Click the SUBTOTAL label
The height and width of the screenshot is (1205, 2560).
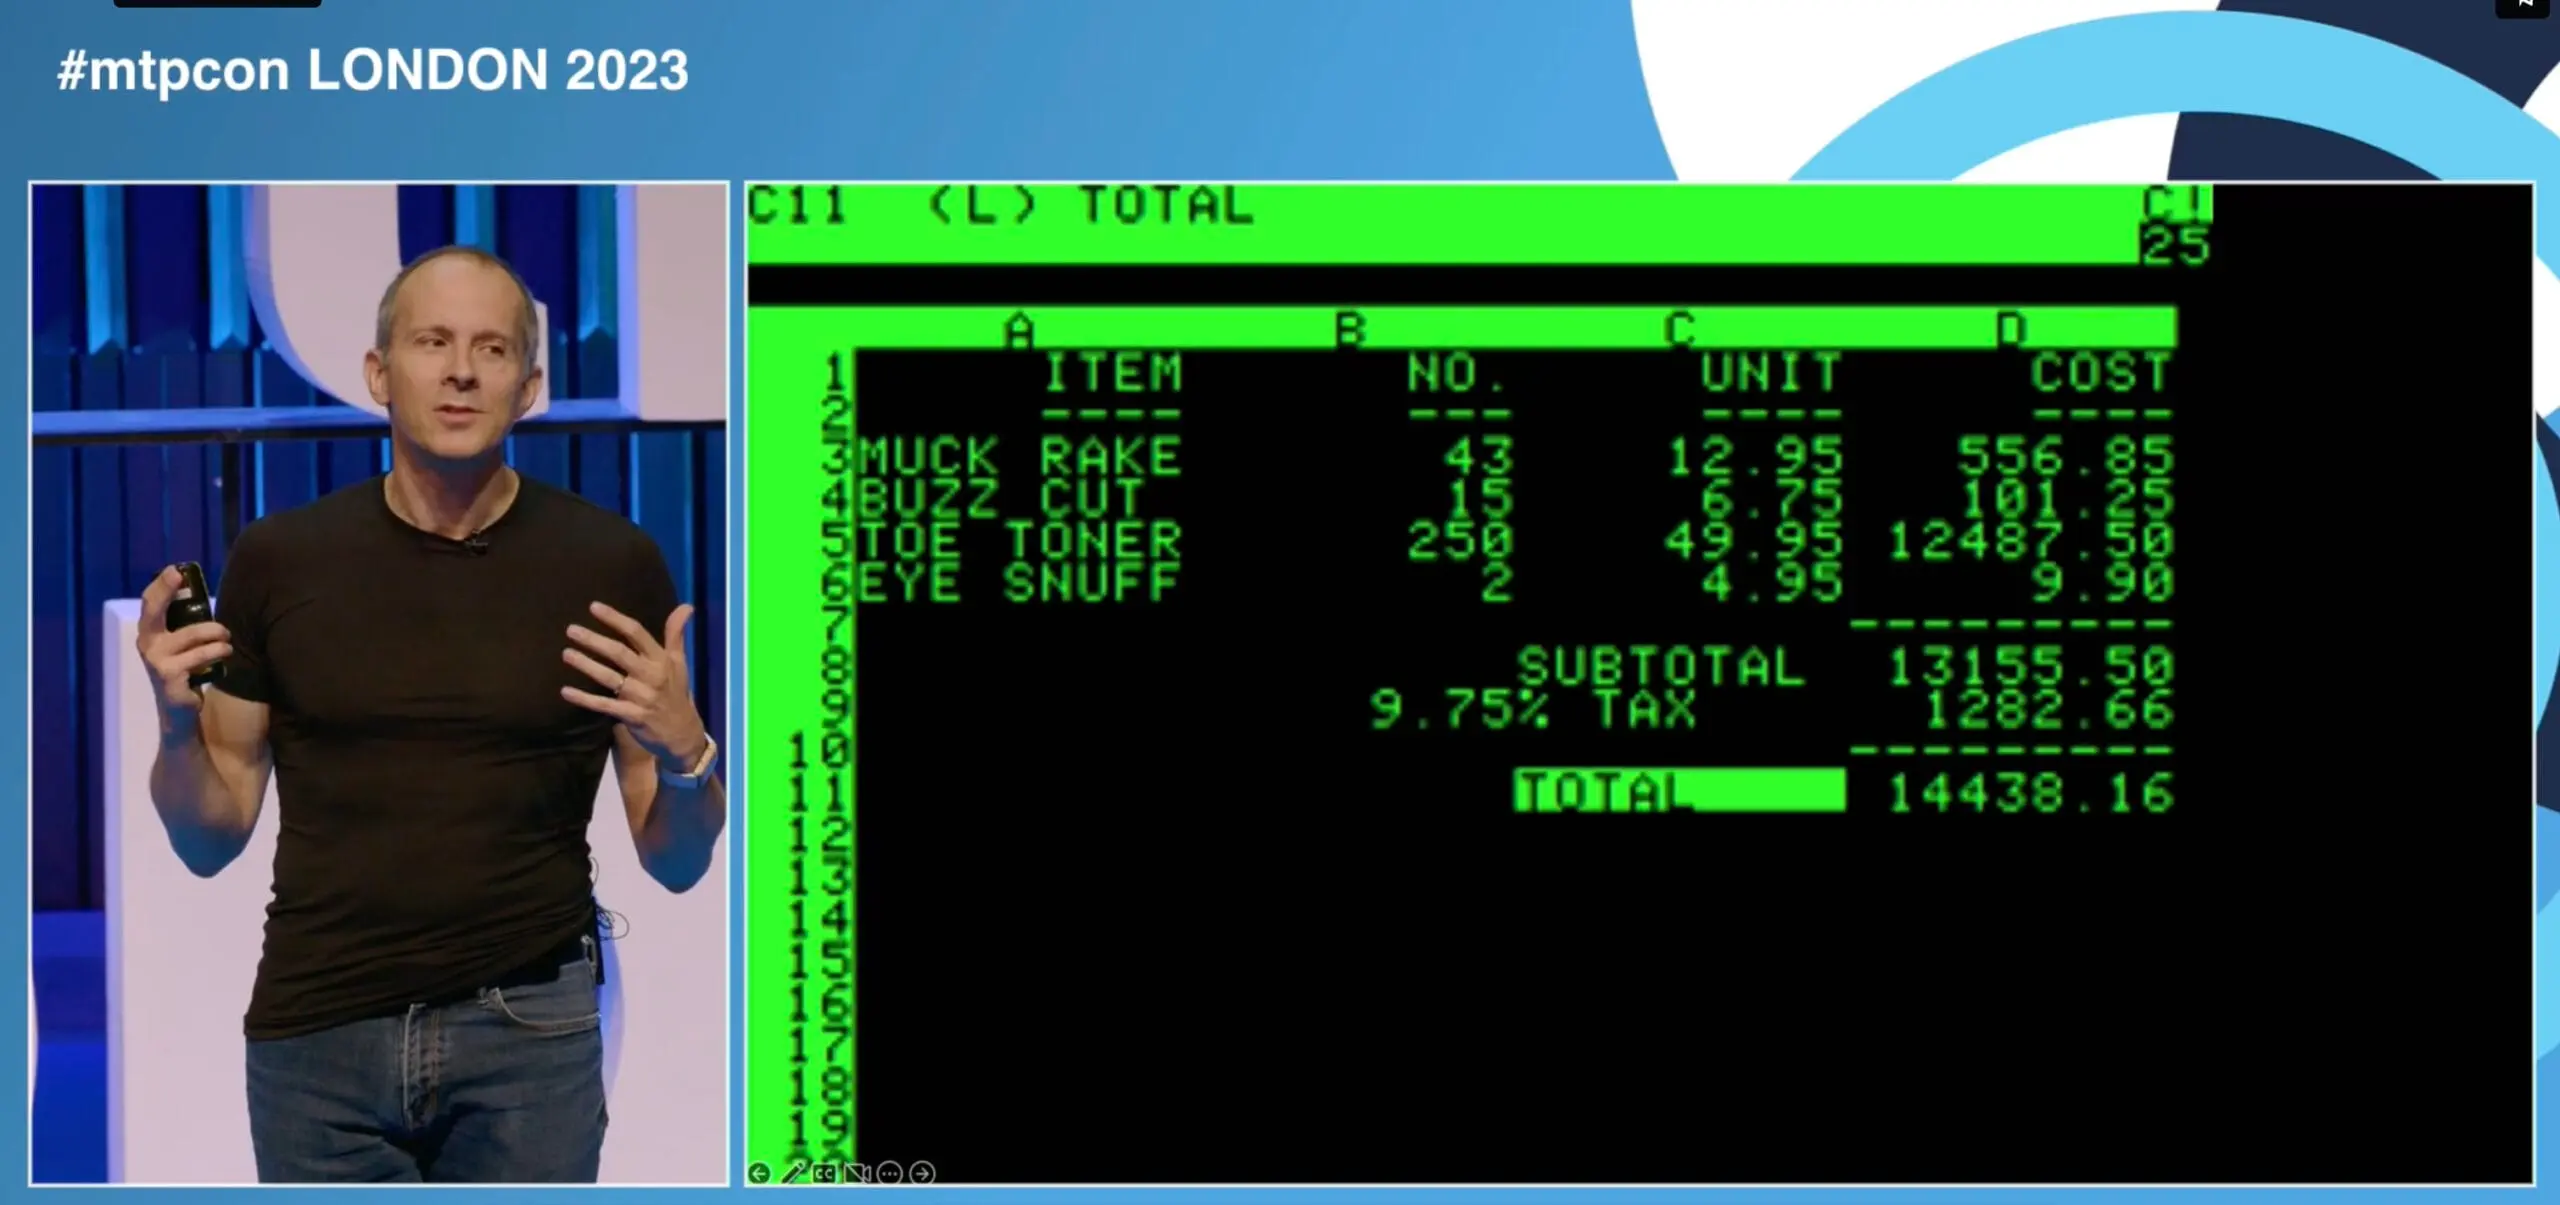point(1660,666)
